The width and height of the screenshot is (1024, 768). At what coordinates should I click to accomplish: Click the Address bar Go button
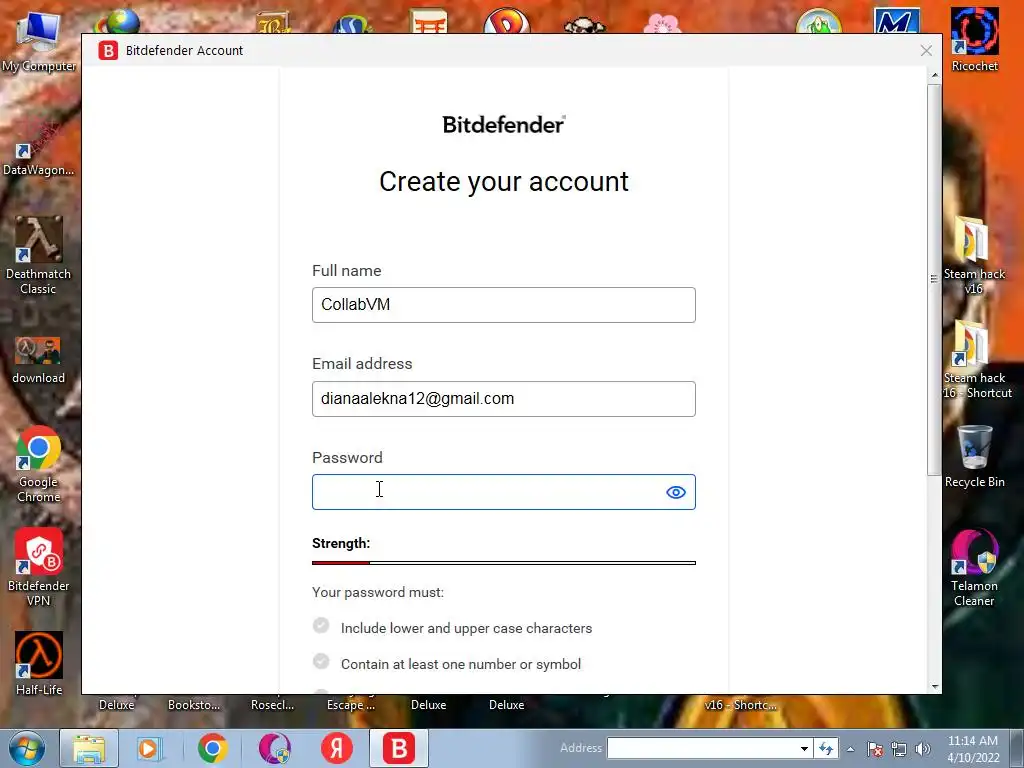point(826,748)
